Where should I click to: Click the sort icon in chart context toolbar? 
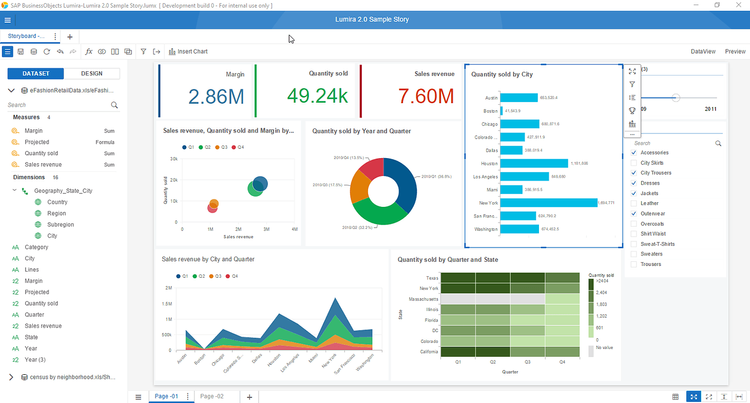click(x=632, y=98)
